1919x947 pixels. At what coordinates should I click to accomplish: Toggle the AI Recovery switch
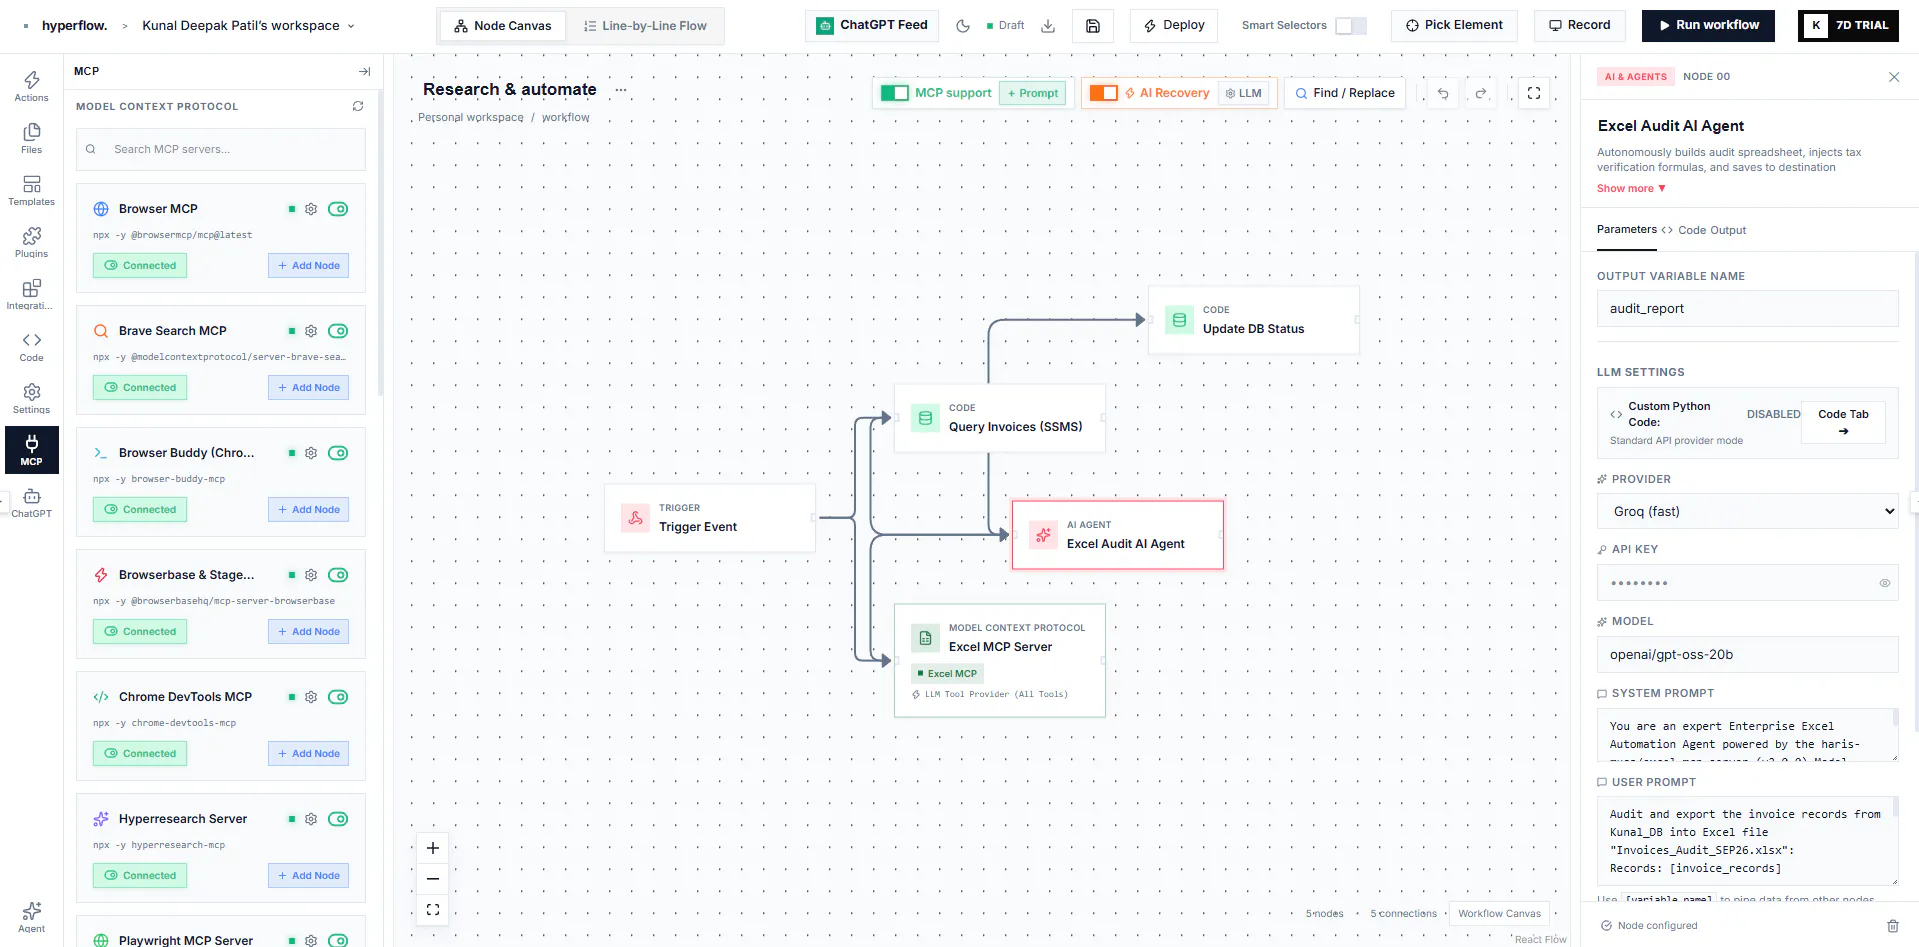(x=1104, y=93)
